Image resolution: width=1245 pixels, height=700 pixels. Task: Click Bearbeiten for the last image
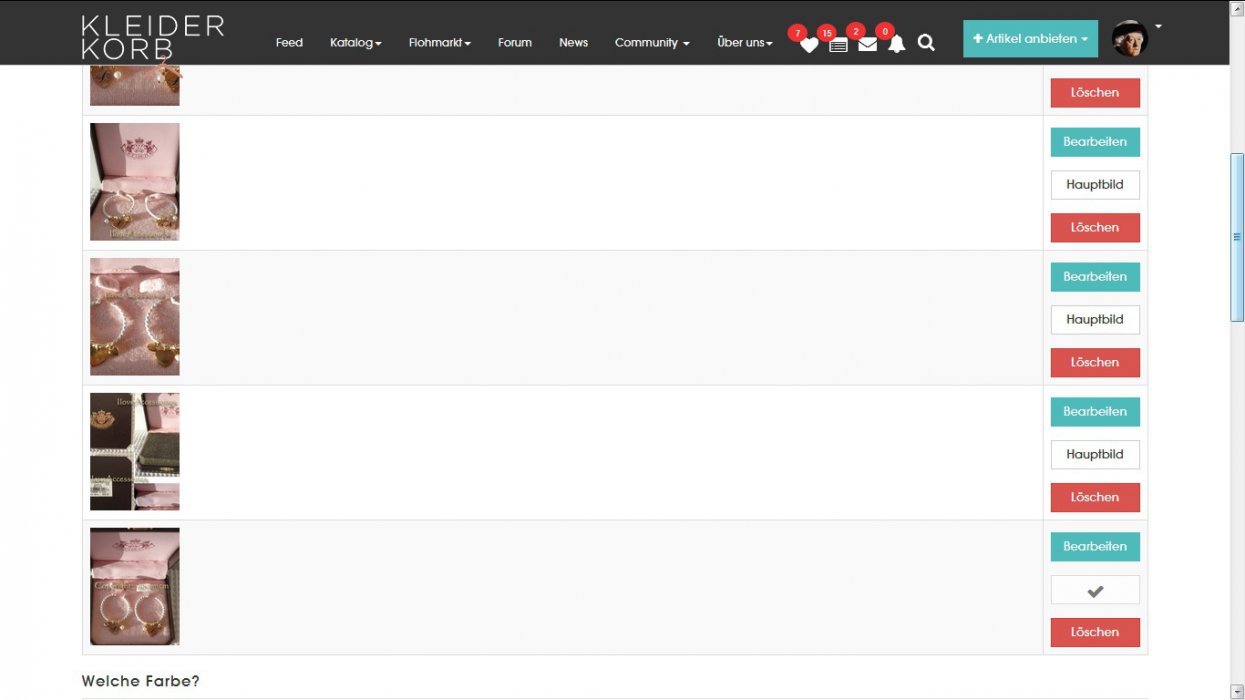[x=1094, y=547]
